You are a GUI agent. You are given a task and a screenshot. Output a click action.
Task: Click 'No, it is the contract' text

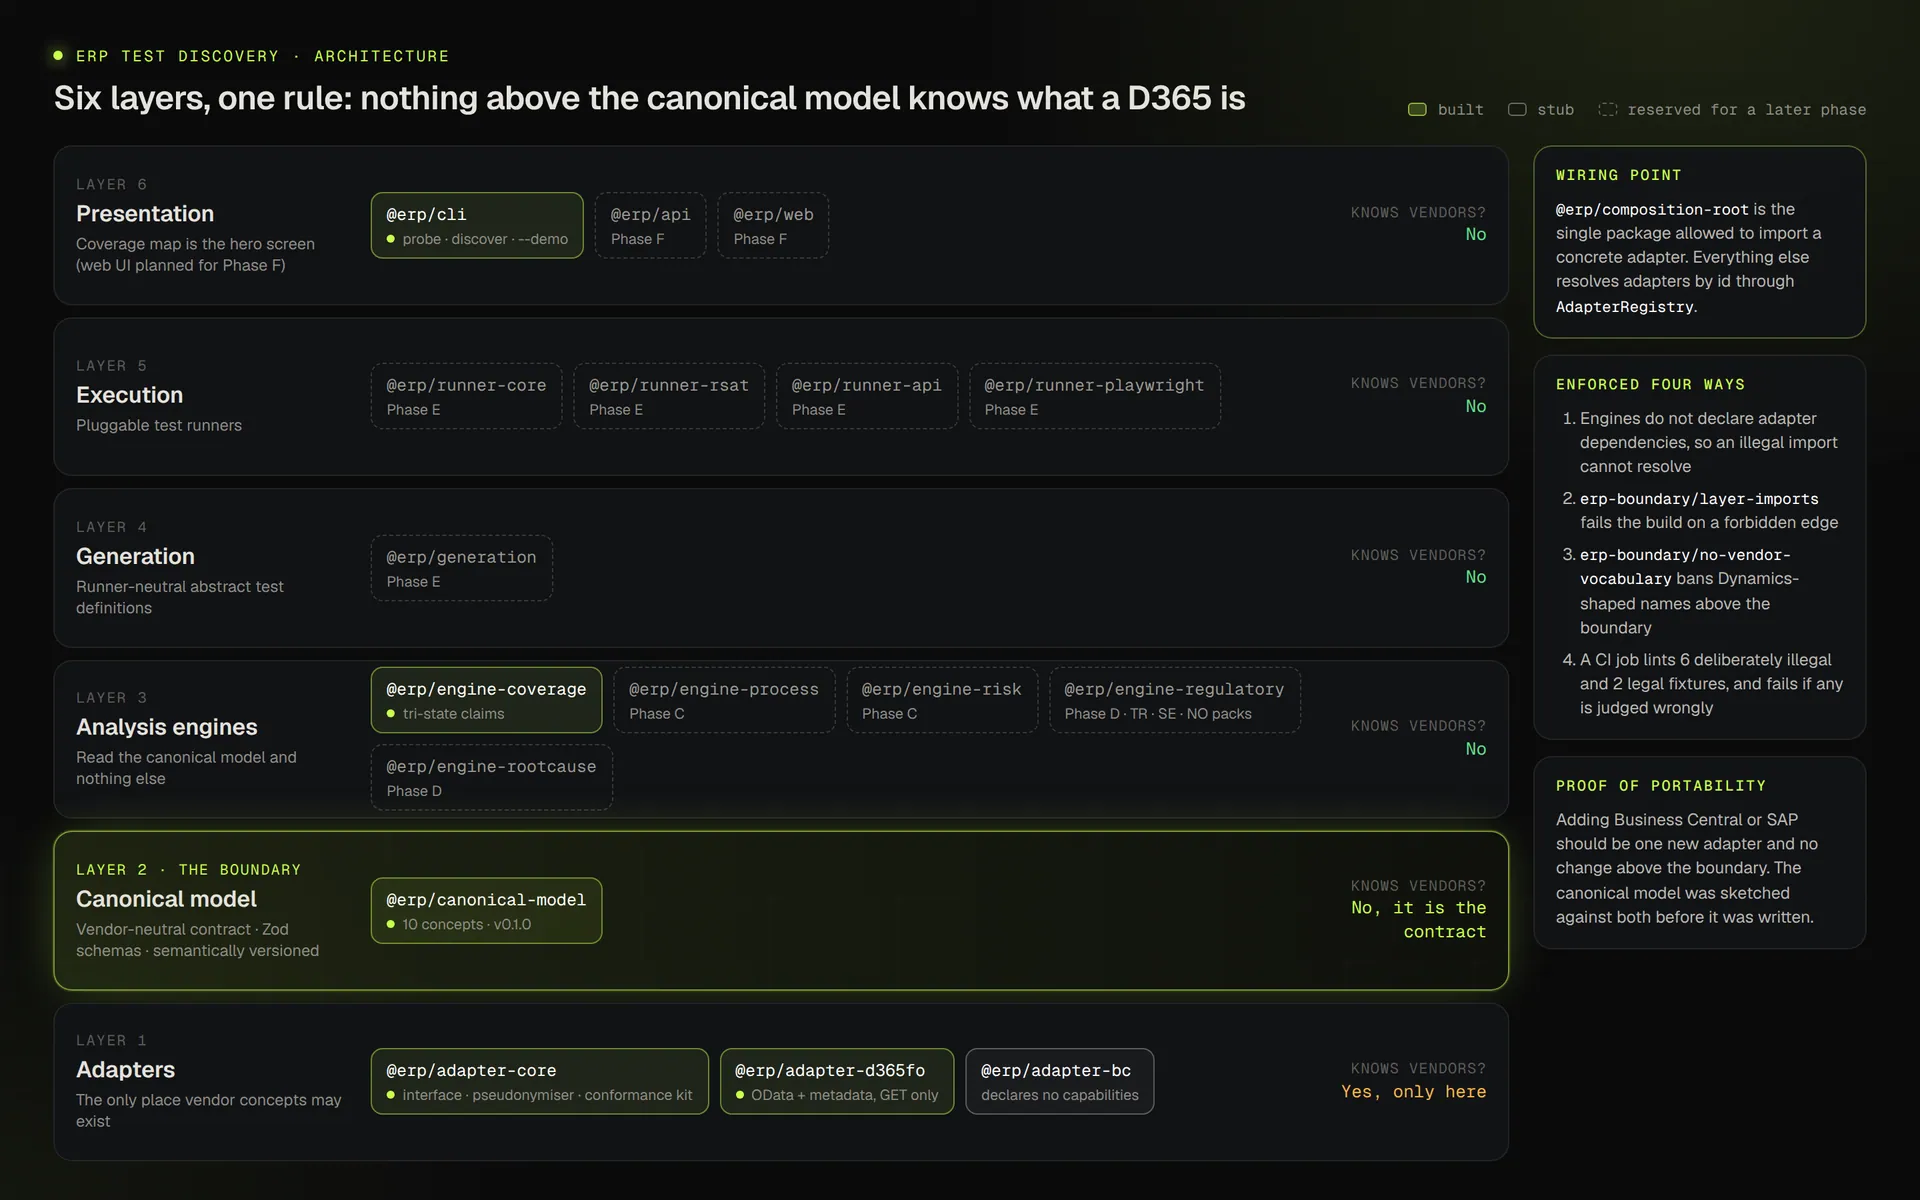tap(1418, 920)
